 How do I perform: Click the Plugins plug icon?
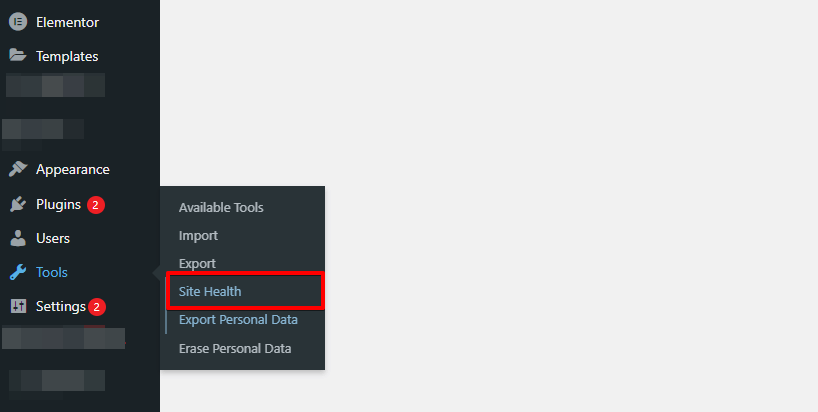[18, 204]
